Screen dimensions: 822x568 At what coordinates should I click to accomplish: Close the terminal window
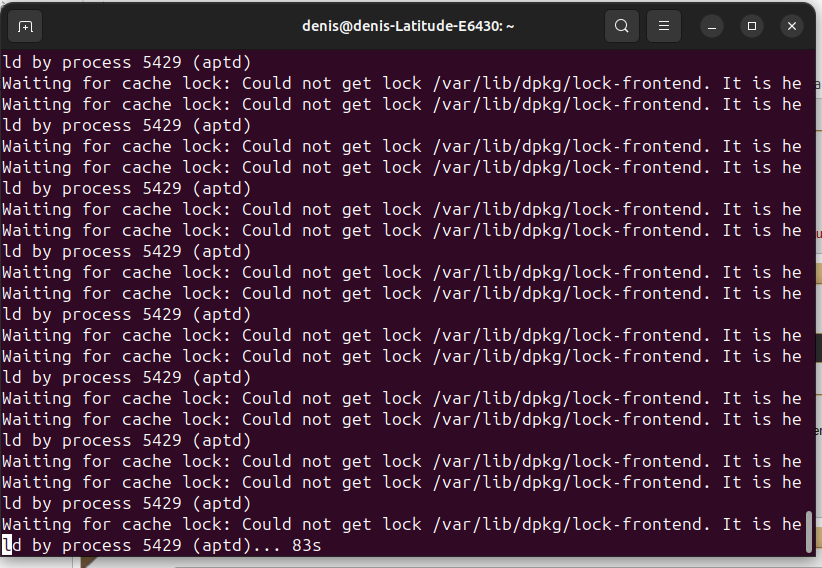[792, 26]
